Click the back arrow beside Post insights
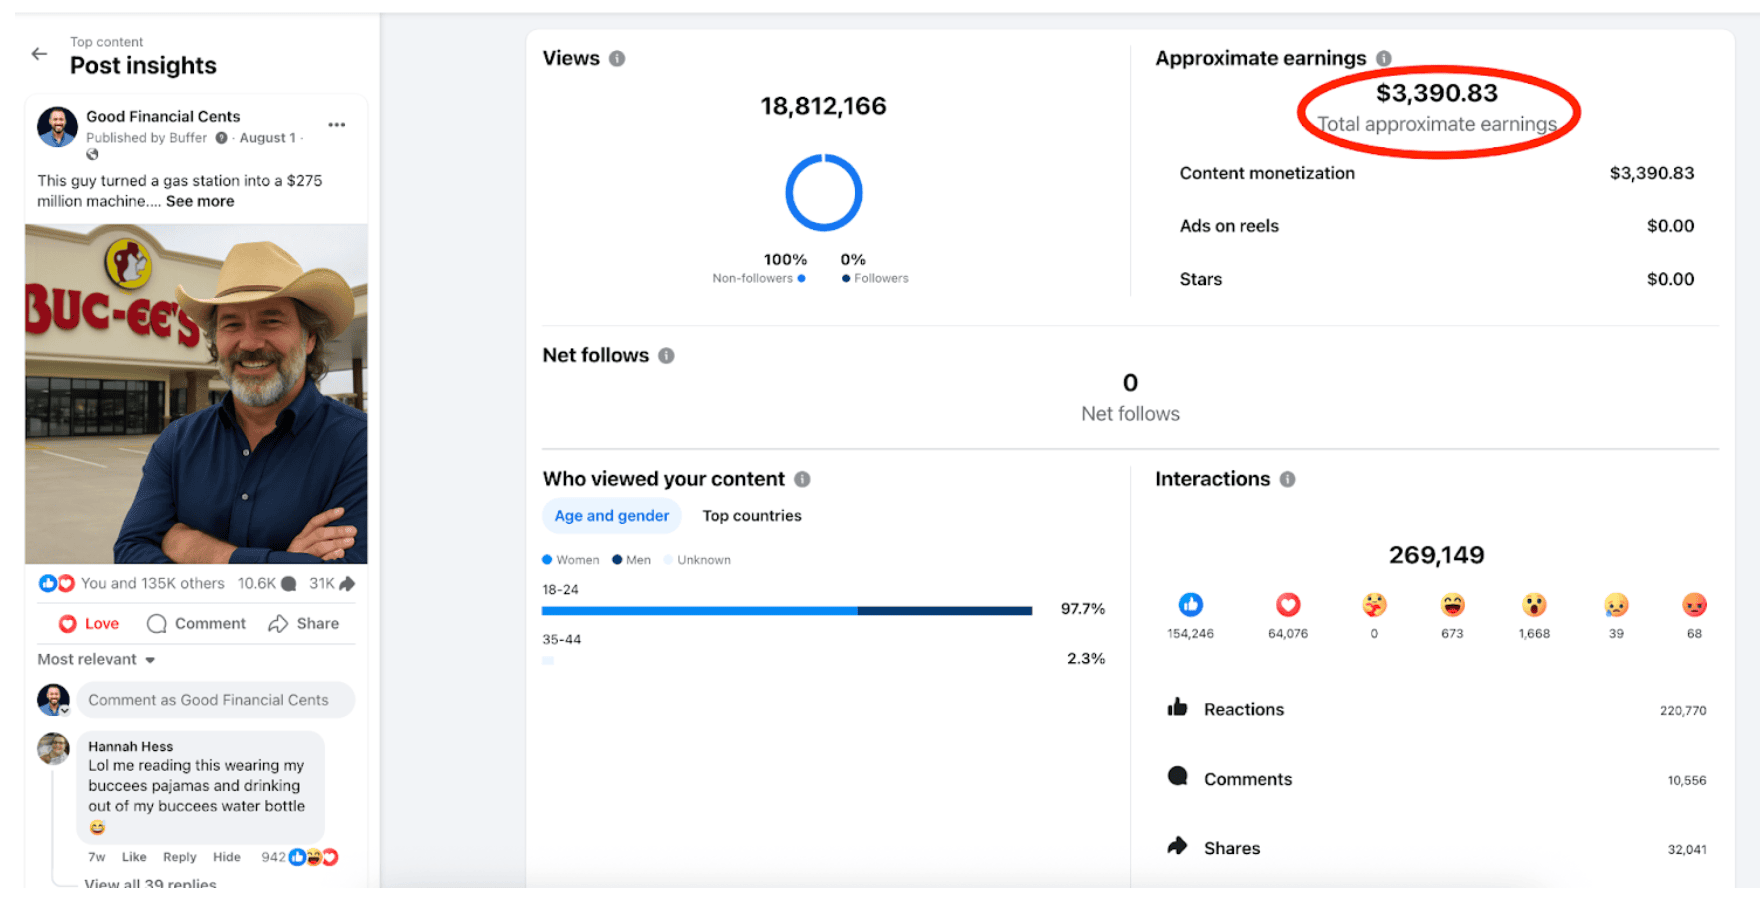Image resolution: width=1760 pixels, height=902 pixels. [x=39, y=54]
